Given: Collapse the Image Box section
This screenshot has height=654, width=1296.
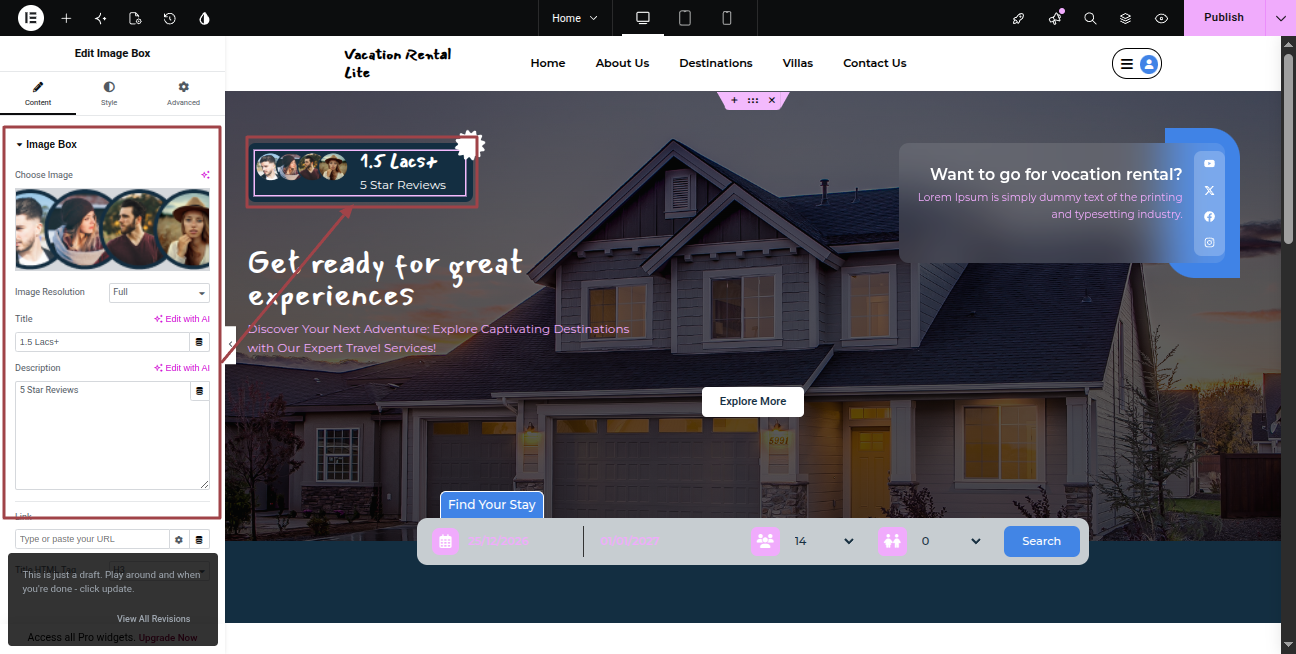Looking at the screenshot, I should click(x=46, y=144).
